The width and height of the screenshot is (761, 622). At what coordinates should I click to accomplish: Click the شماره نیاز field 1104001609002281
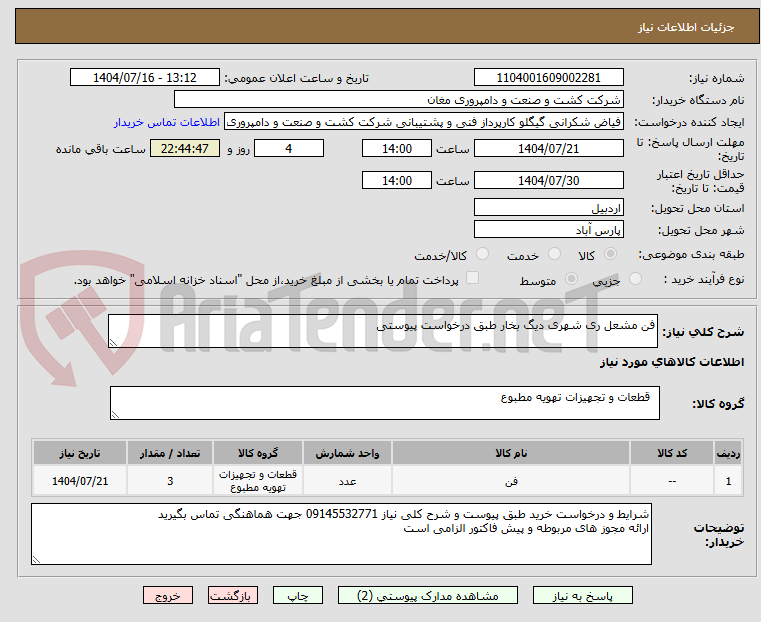tap(548, 78)
